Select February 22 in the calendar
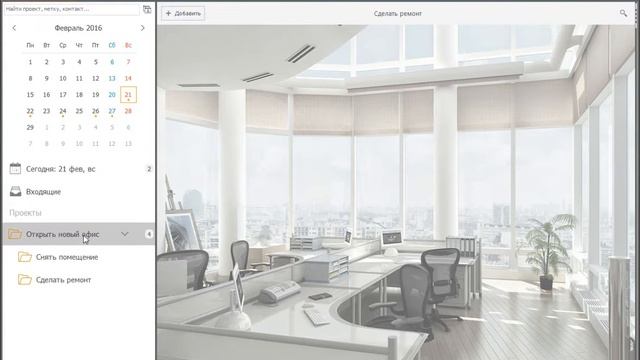This screenshot has height=360, width=640. point(30,111)
